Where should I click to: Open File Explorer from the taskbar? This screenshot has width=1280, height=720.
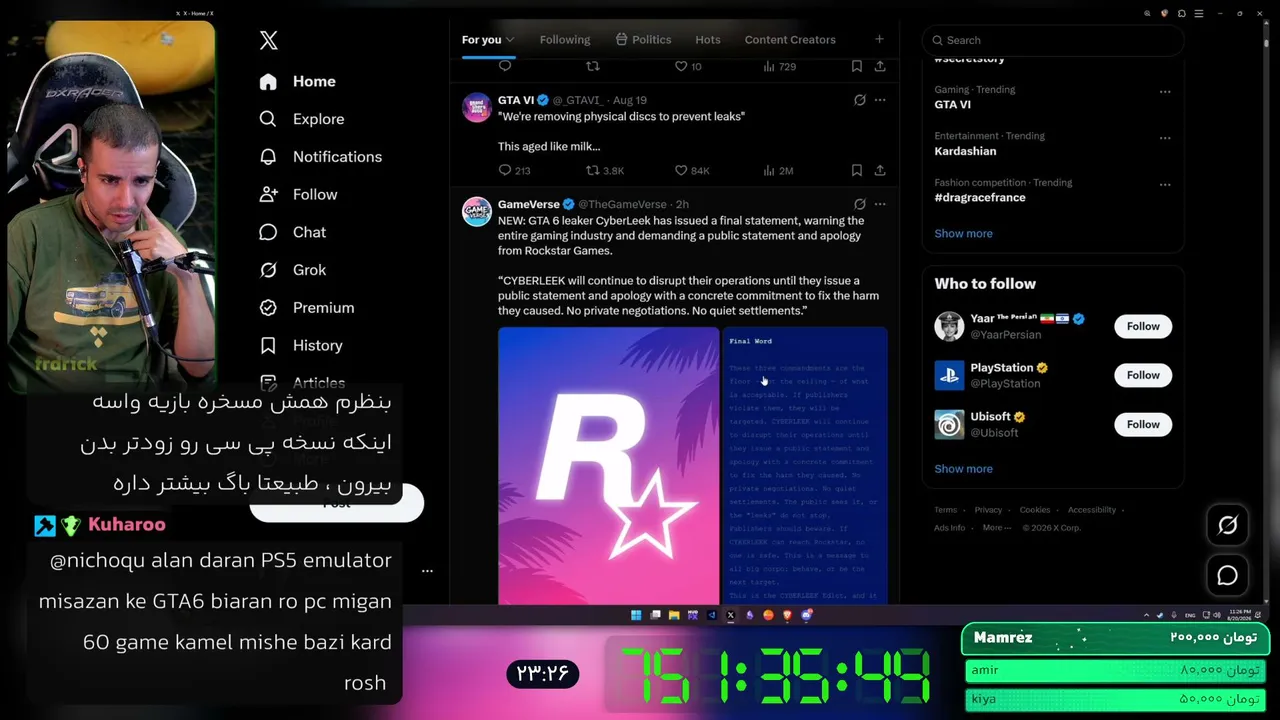tap(674, 615)
